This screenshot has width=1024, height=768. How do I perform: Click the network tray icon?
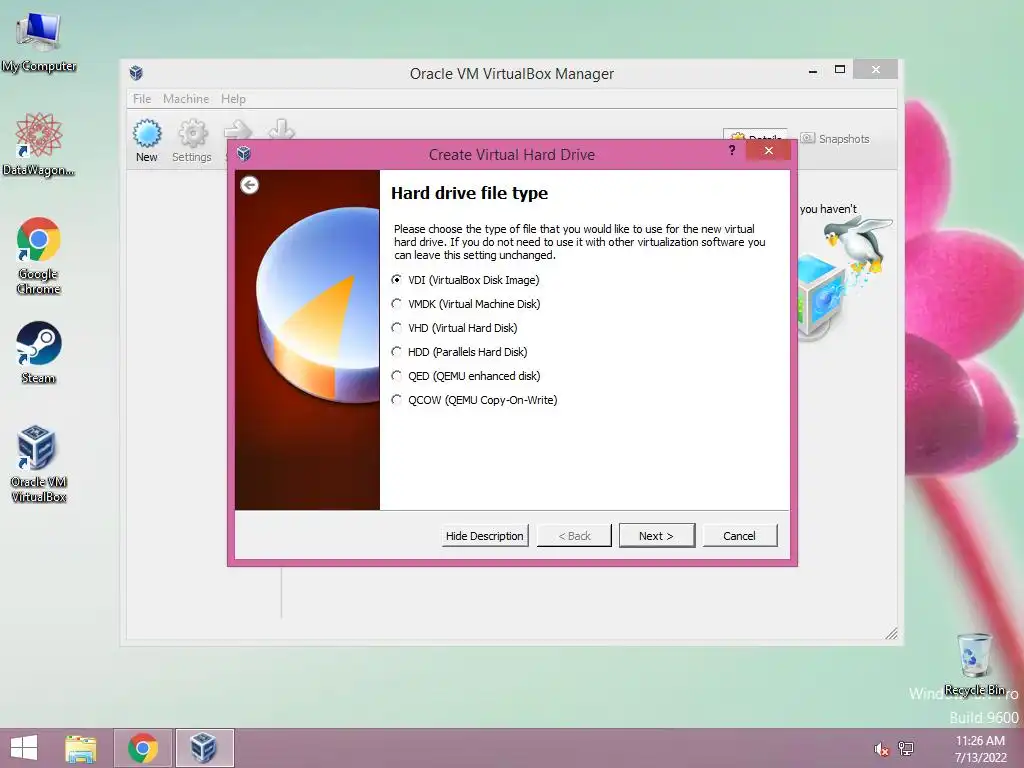pos(906,748)
